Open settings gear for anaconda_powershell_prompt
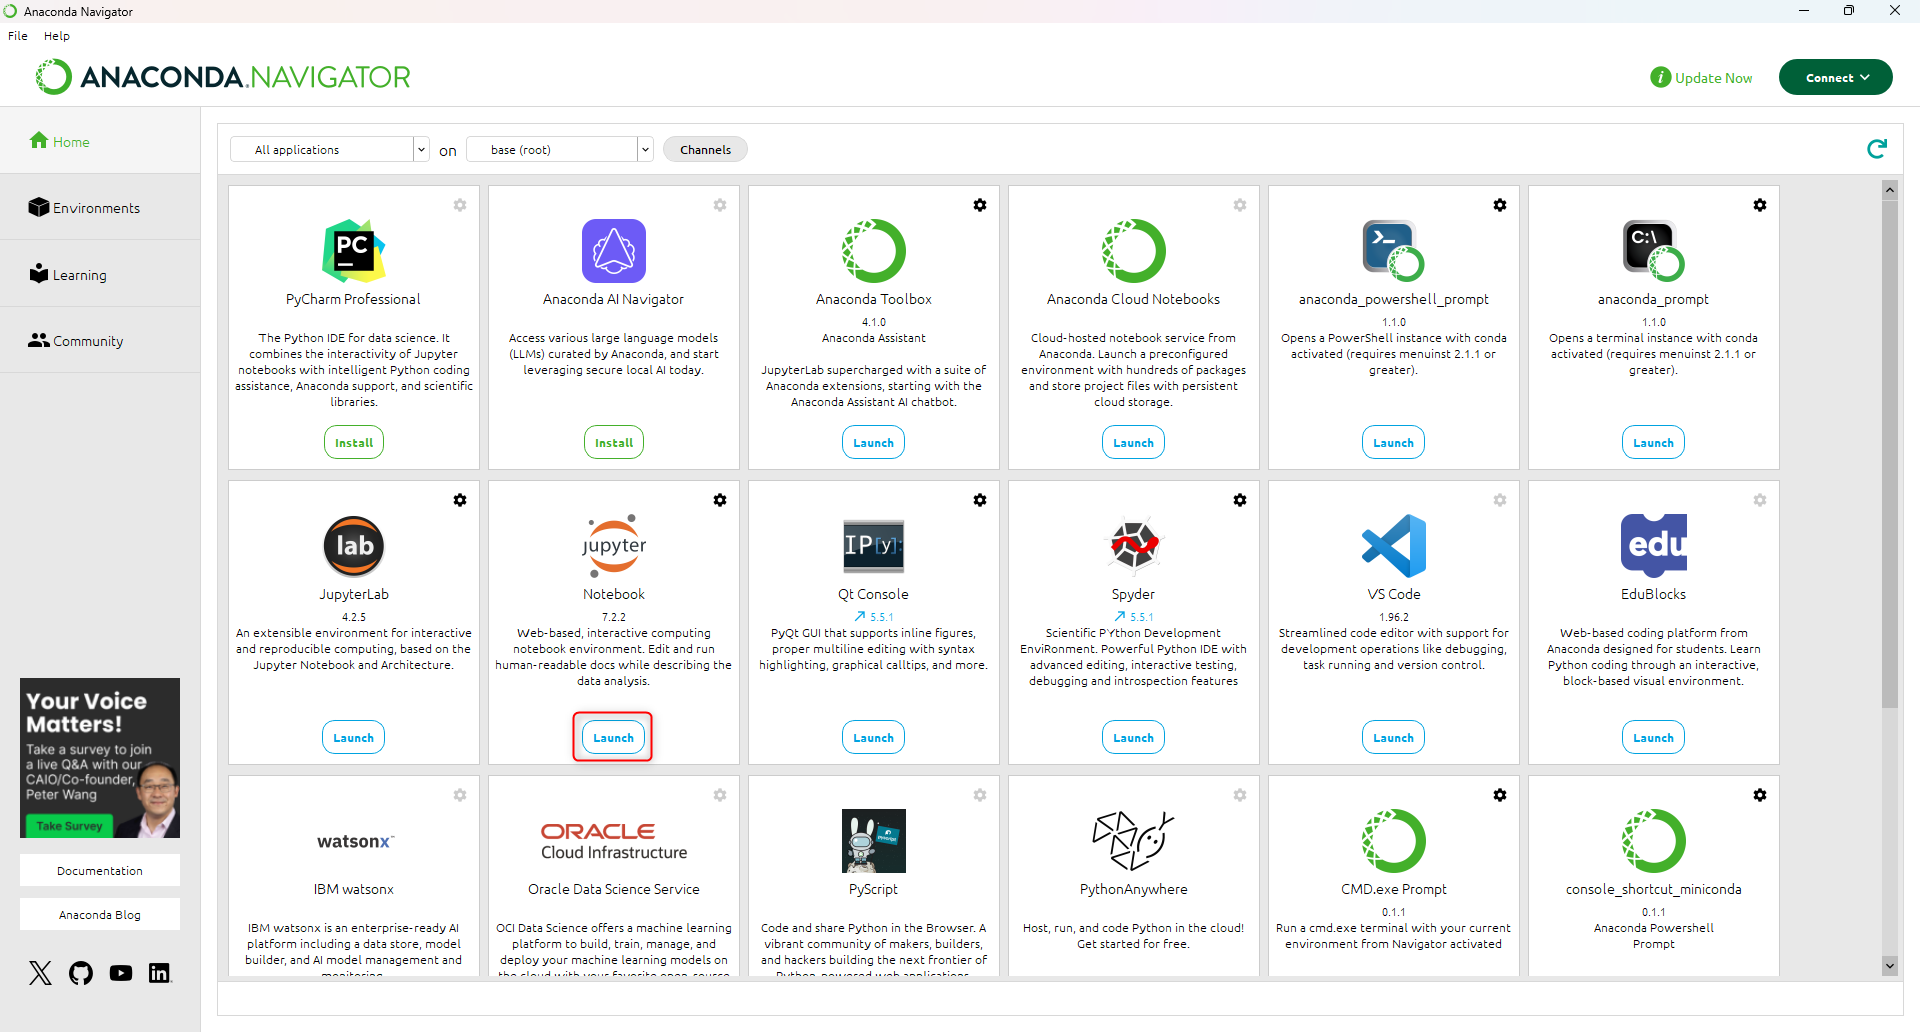The height and width of the screenshot is (1032, 1920). coord(1500,205)
